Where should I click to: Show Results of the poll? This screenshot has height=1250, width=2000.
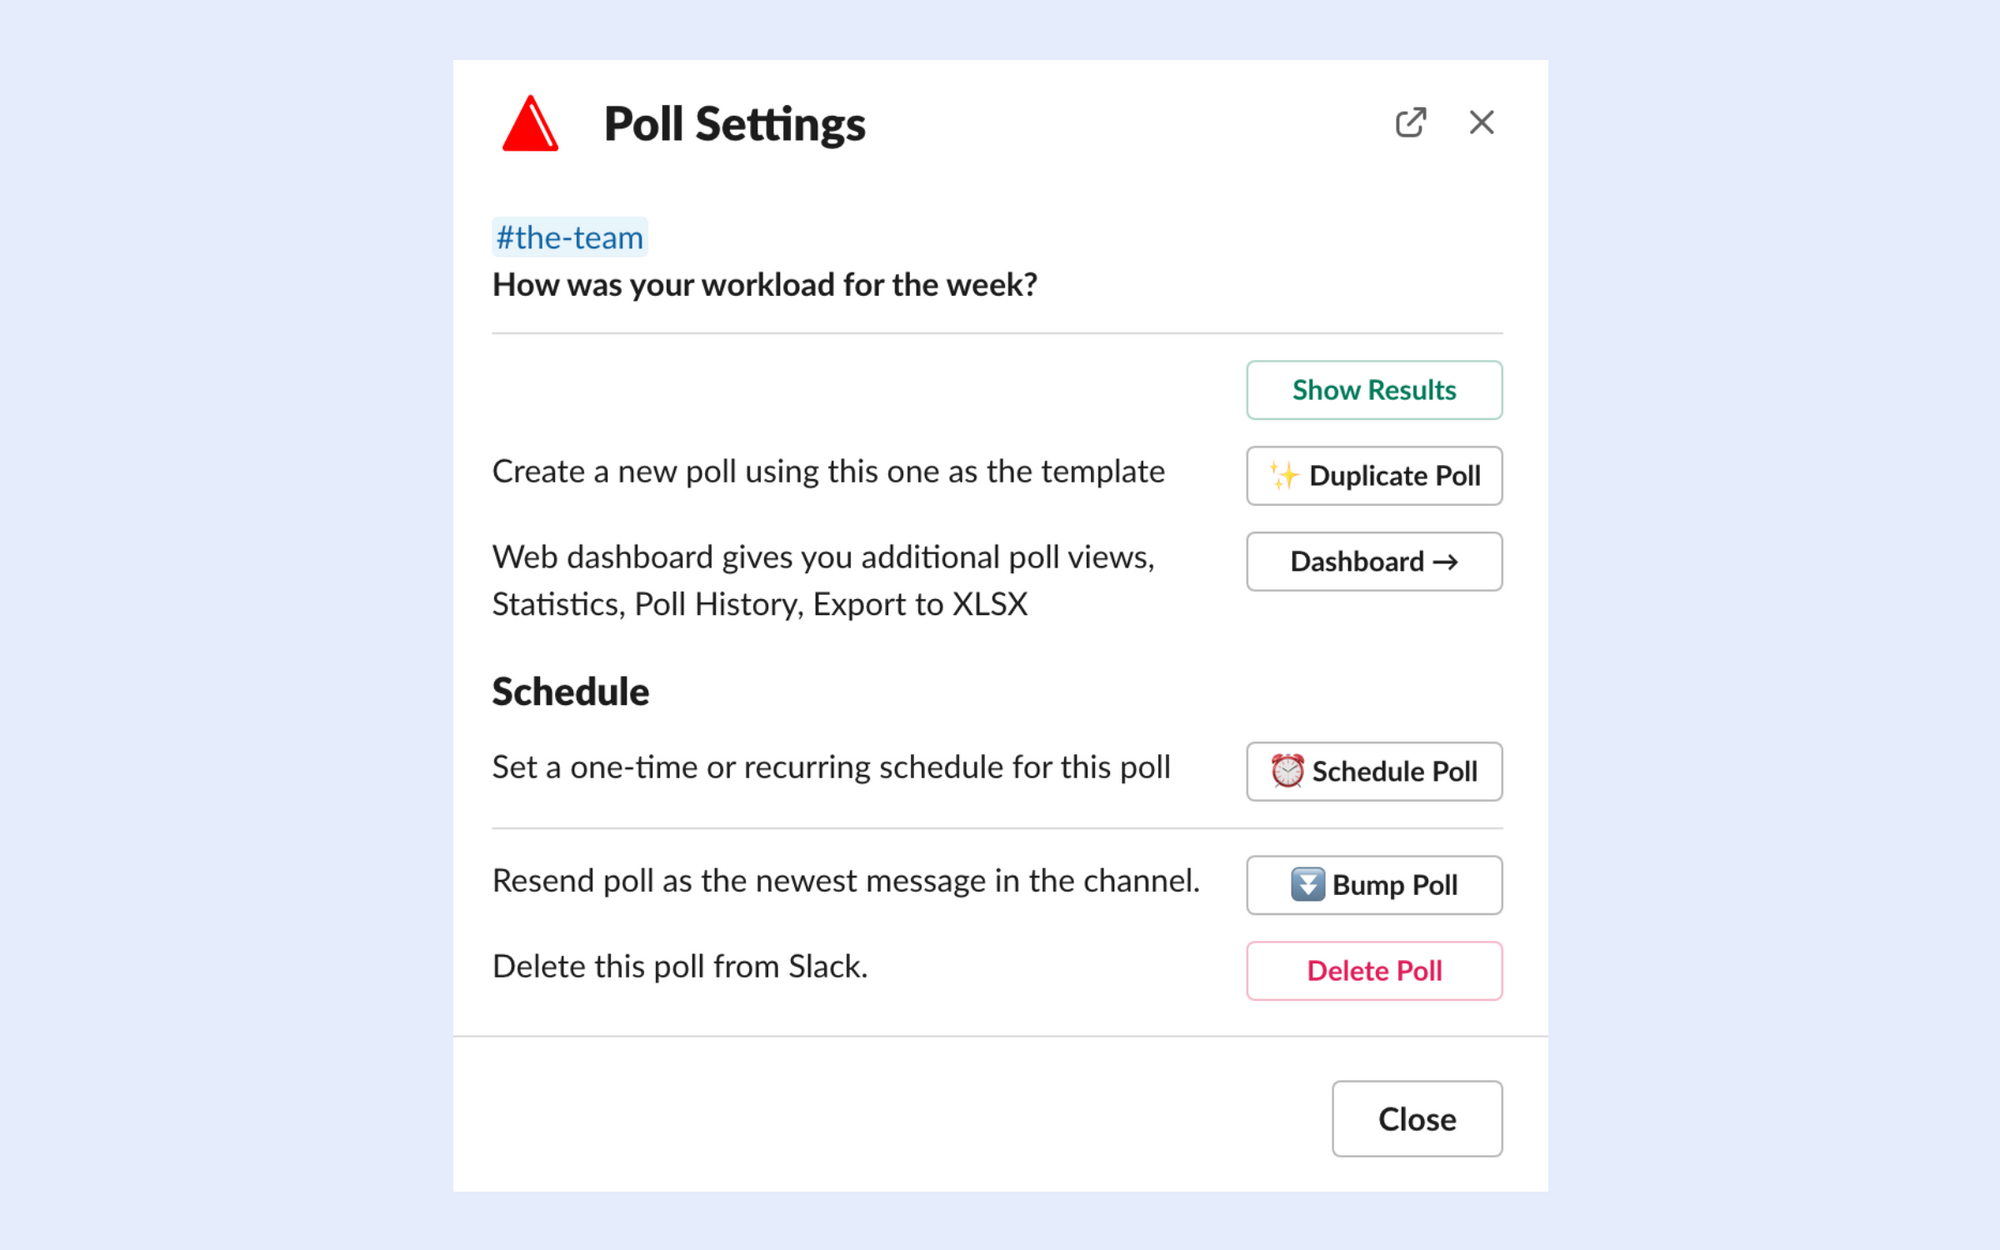pos(1374,390)
